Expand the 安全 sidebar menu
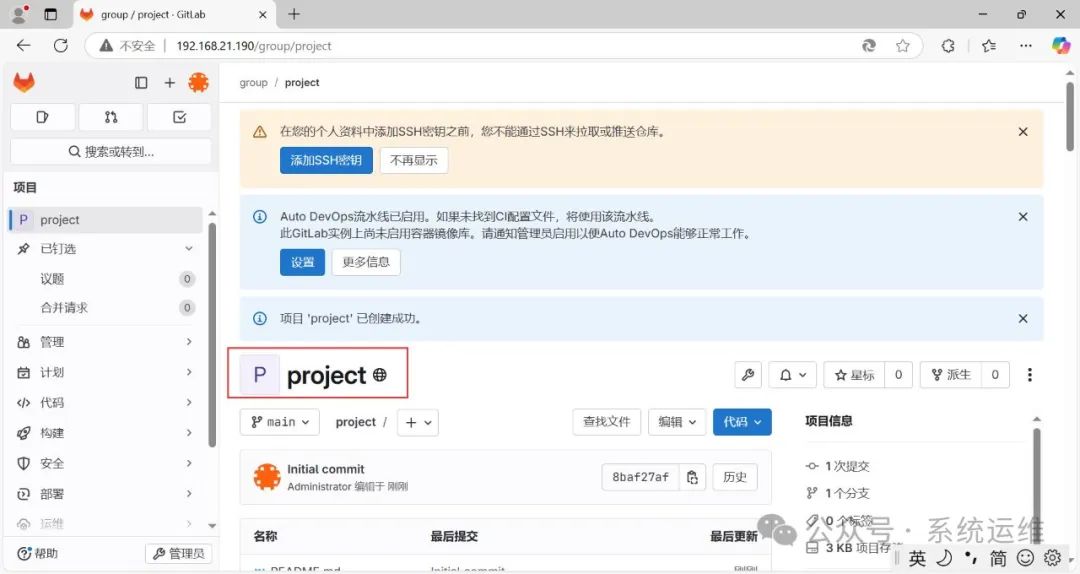The width and height of the screenshot is (1080, 574). tap(106, 463)
